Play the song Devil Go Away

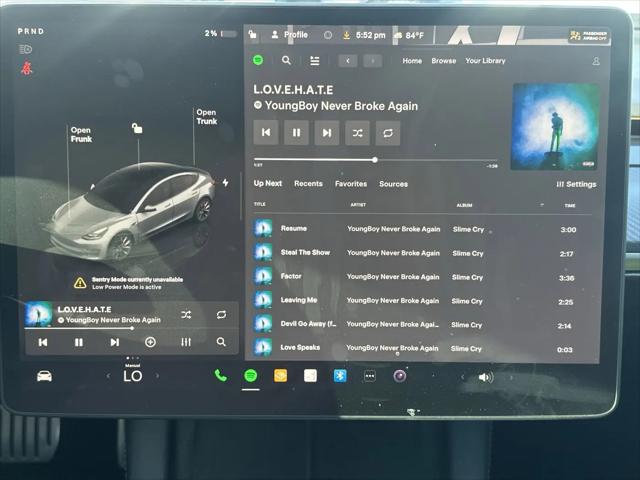pyautogui.click(x=422, y=324)
